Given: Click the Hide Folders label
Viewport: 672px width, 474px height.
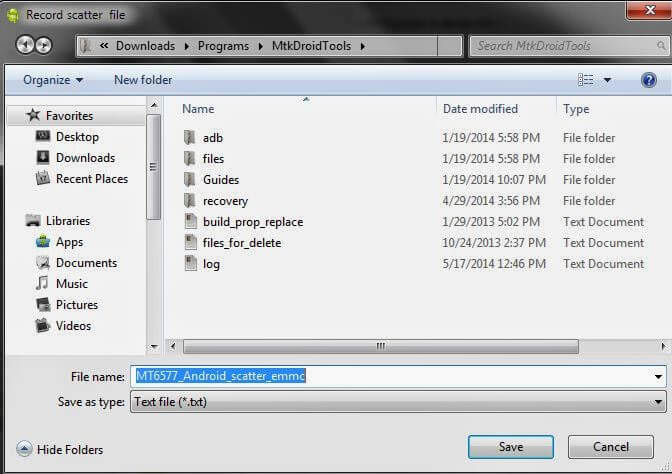Looking at the screenshot, I should (x=70, y=450).
